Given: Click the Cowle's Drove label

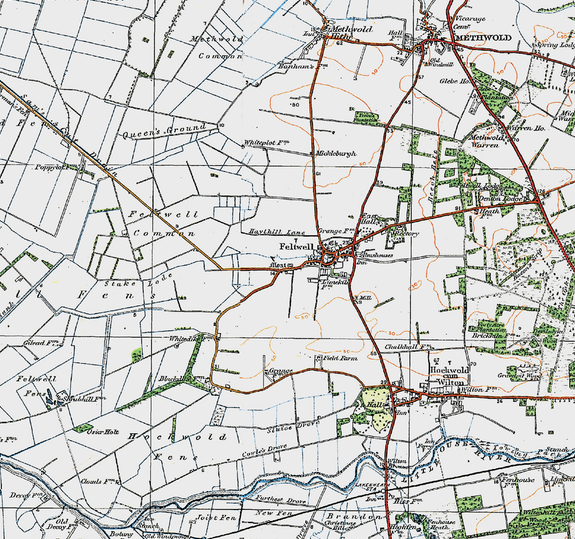Looking at the screenshot, I should (x=264, y=451).
